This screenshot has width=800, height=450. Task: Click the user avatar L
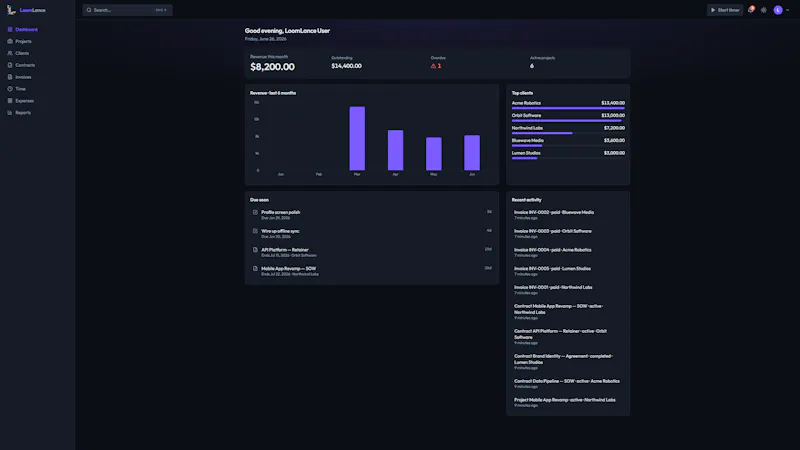tap(778, 10)
